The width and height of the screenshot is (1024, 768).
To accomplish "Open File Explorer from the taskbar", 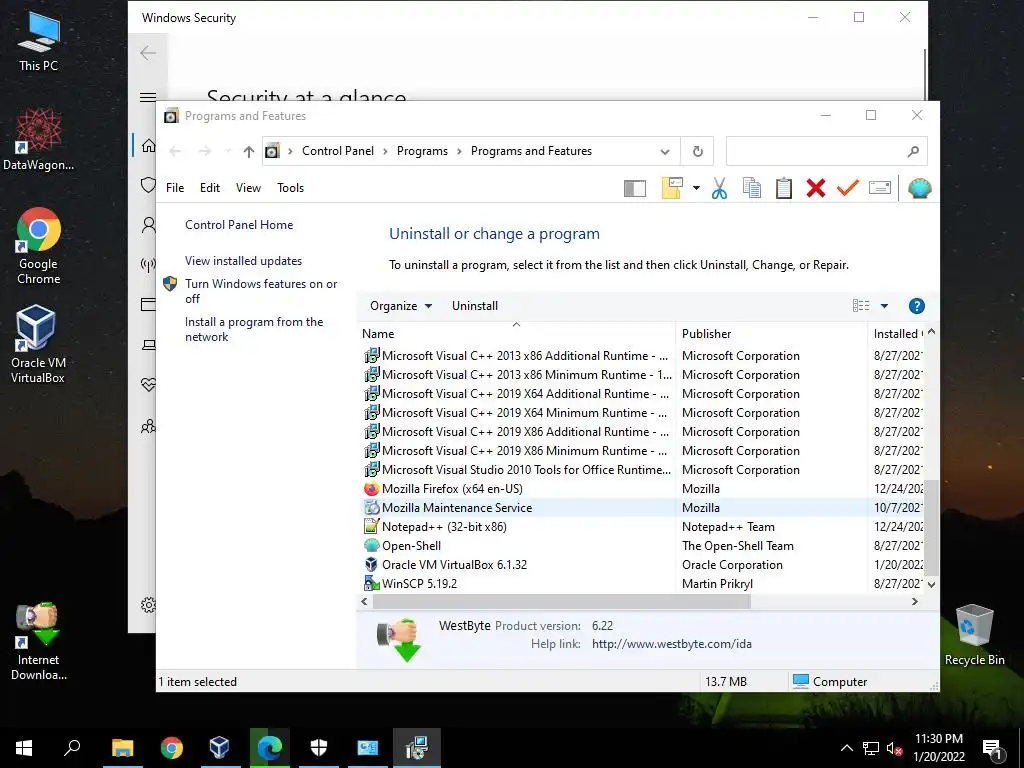I will click(122, 748).
